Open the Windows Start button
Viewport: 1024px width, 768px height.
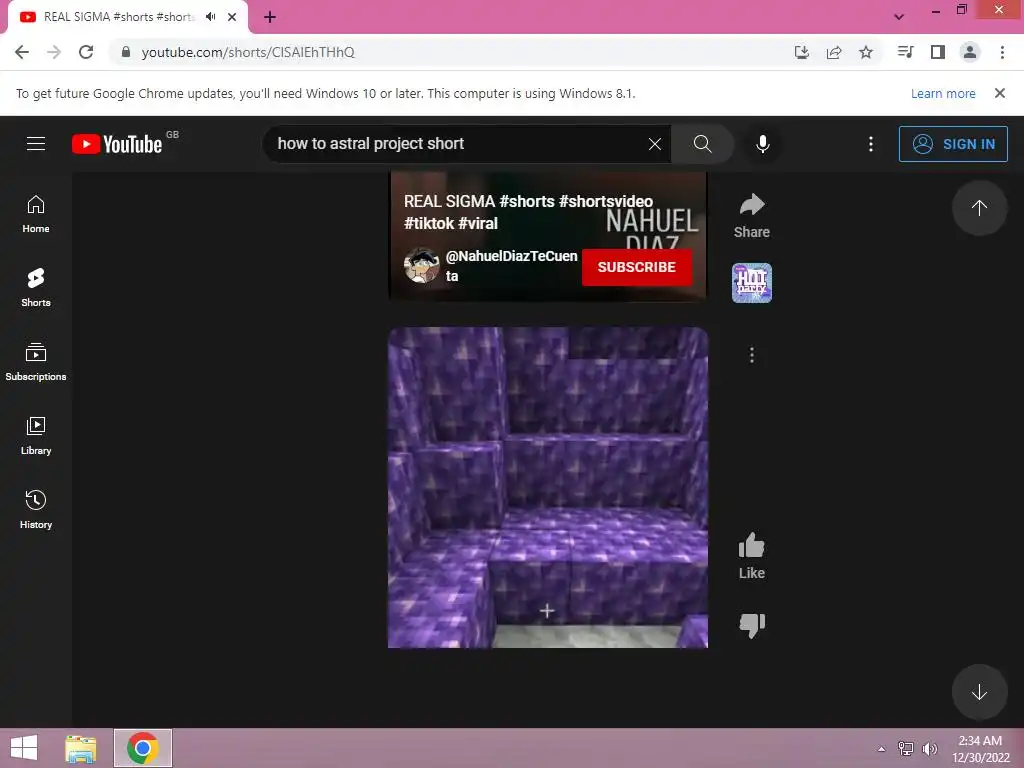click(24, 748)
